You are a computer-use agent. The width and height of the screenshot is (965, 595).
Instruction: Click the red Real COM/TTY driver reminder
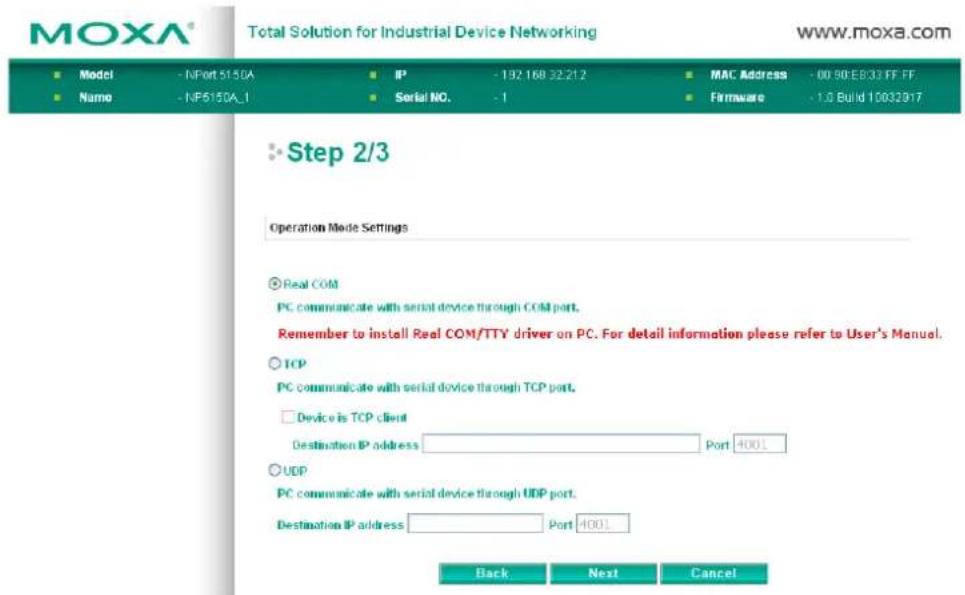click(609, 334)
